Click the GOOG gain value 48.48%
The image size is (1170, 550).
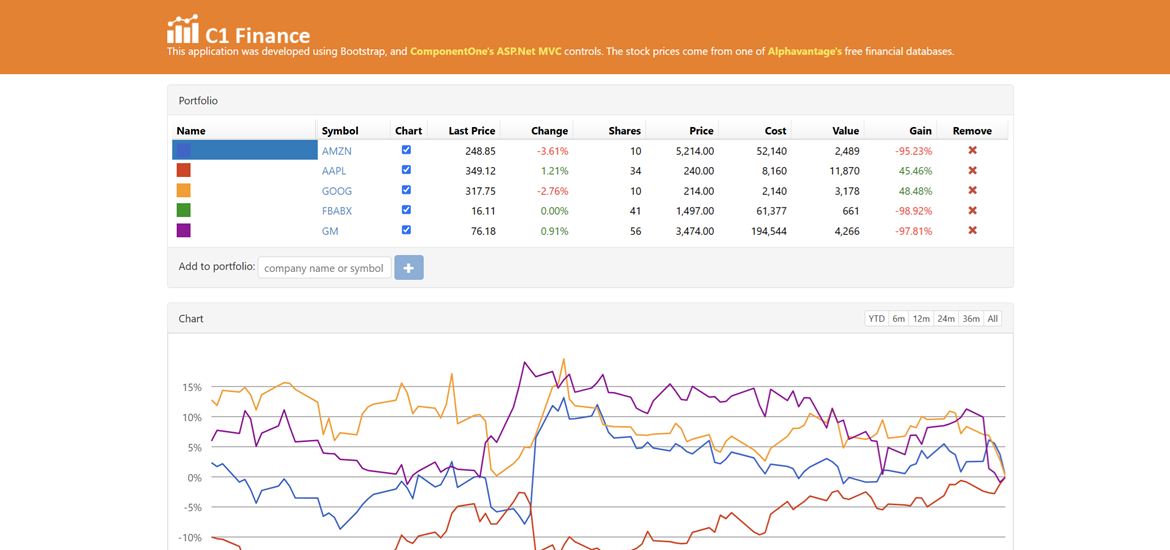[x=916, y=191]
